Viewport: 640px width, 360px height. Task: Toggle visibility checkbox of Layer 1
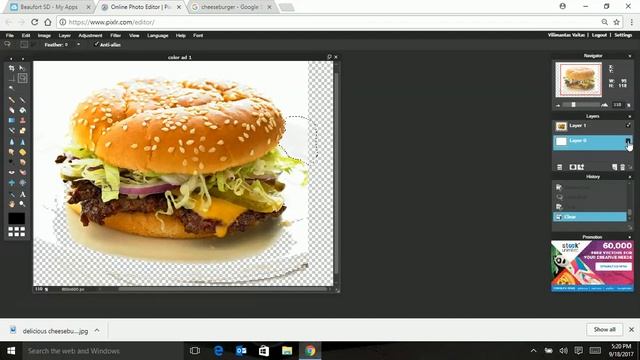628,125
